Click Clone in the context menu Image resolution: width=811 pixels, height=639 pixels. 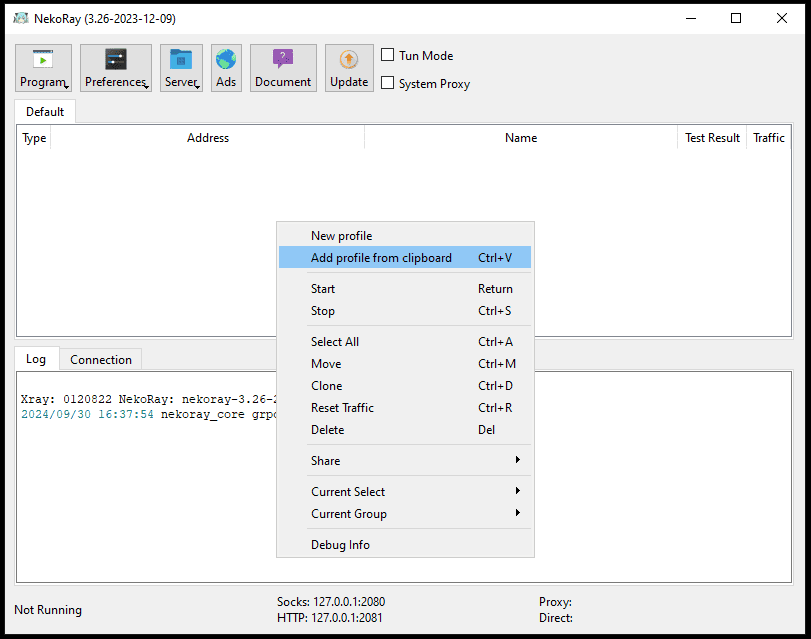(405, 385)
